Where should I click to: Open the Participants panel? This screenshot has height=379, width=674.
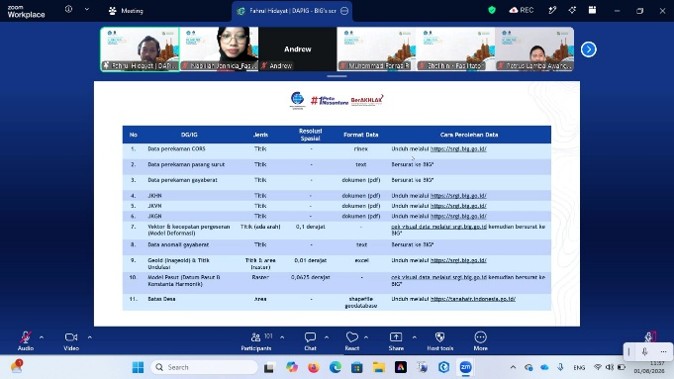pos(256,341)
